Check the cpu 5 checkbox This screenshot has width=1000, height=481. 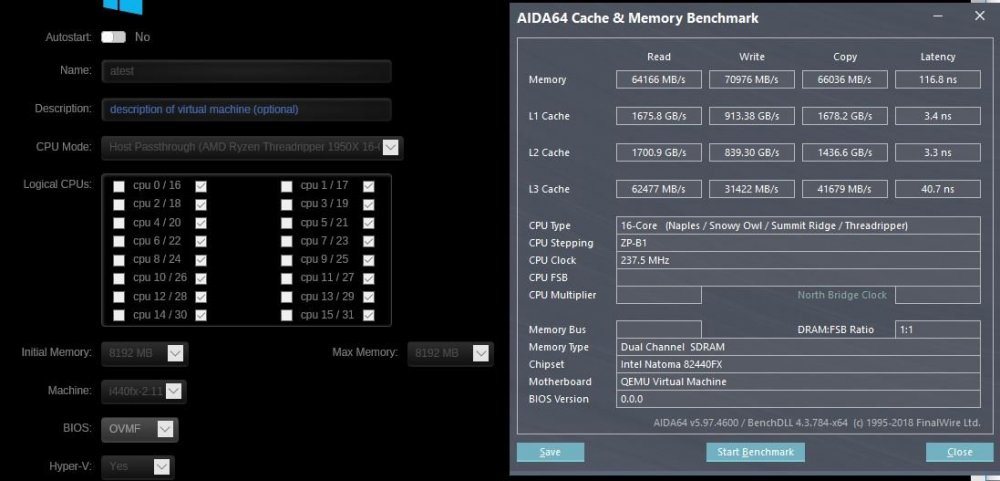[286, 223]
